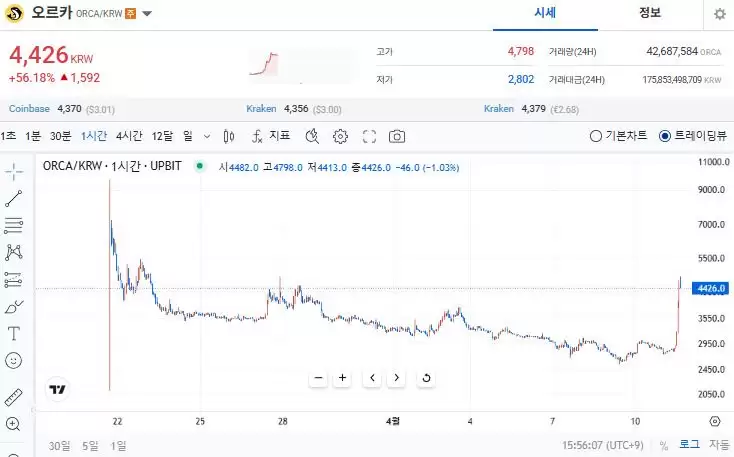
Task: Open the 15:56:07 (UTC+9) timezone menu
Action: [x=602, y=445]
